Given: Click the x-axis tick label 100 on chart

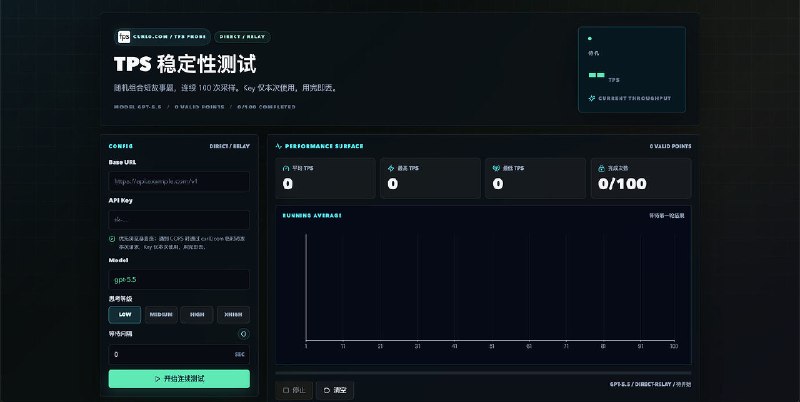Looking at the screenshot, I should [674, 346].
